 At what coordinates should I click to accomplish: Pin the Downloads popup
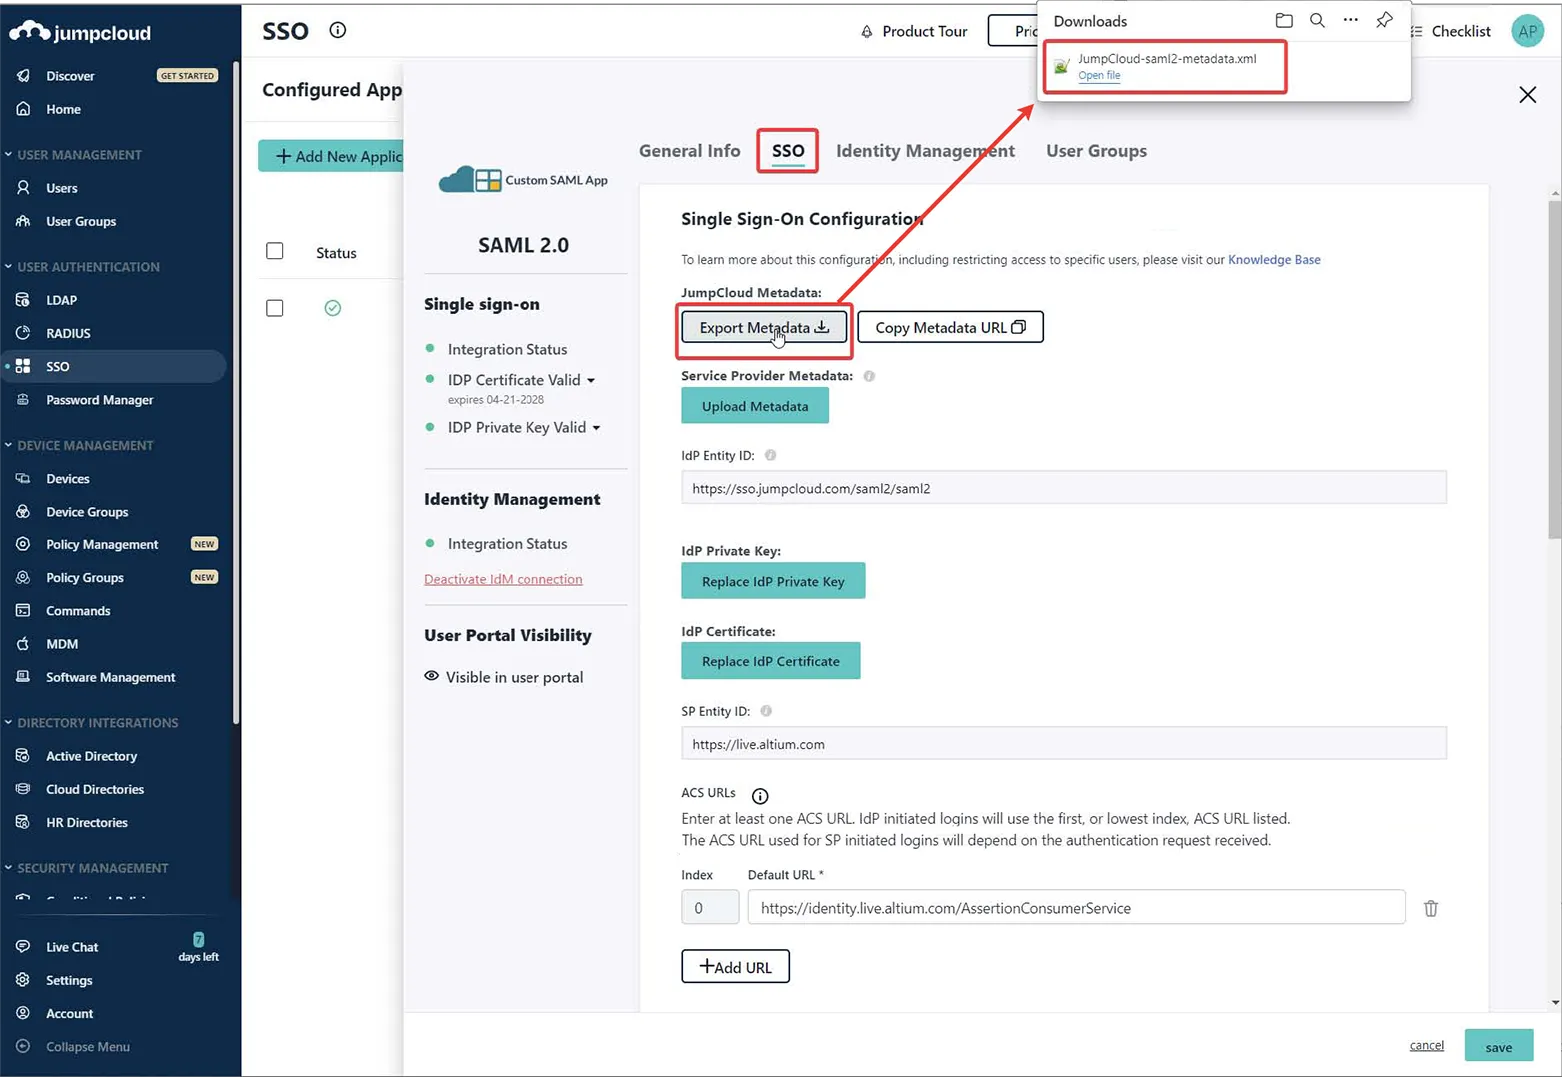[x=1384, y=20]
